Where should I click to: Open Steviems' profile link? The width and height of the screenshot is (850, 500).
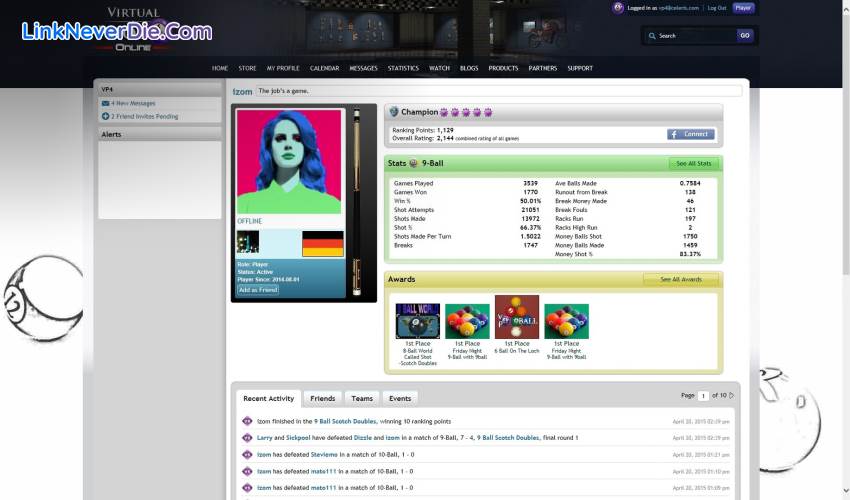point(324,454)
